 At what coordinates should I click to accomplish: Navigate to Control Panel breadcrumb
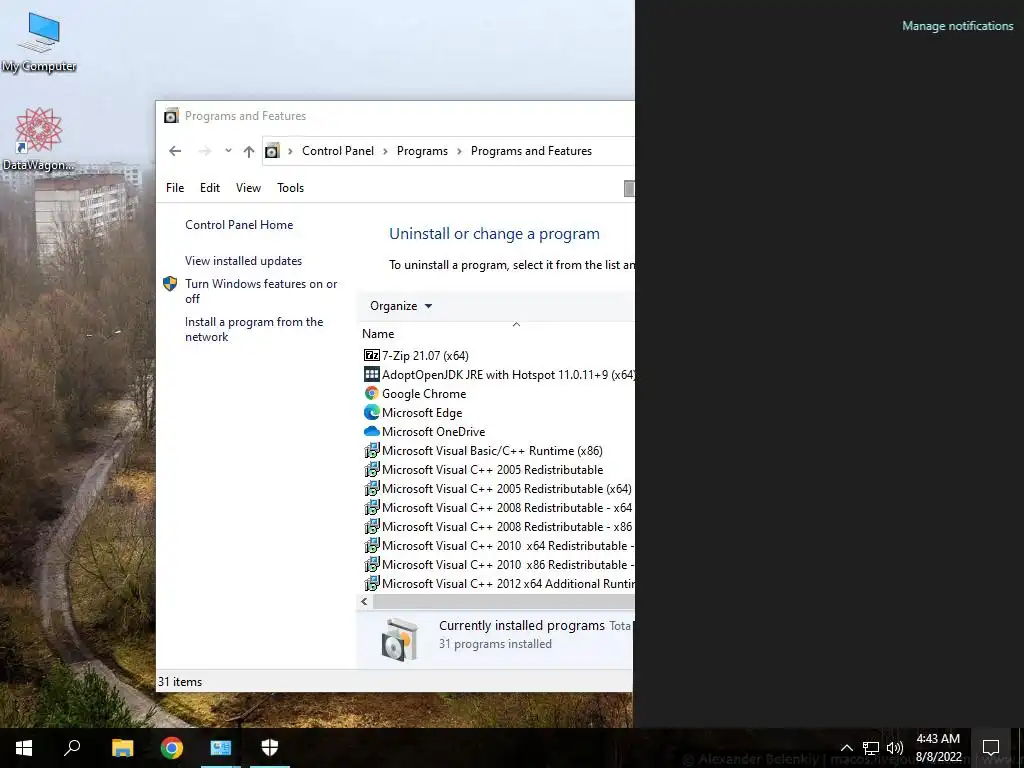(338, 151)
